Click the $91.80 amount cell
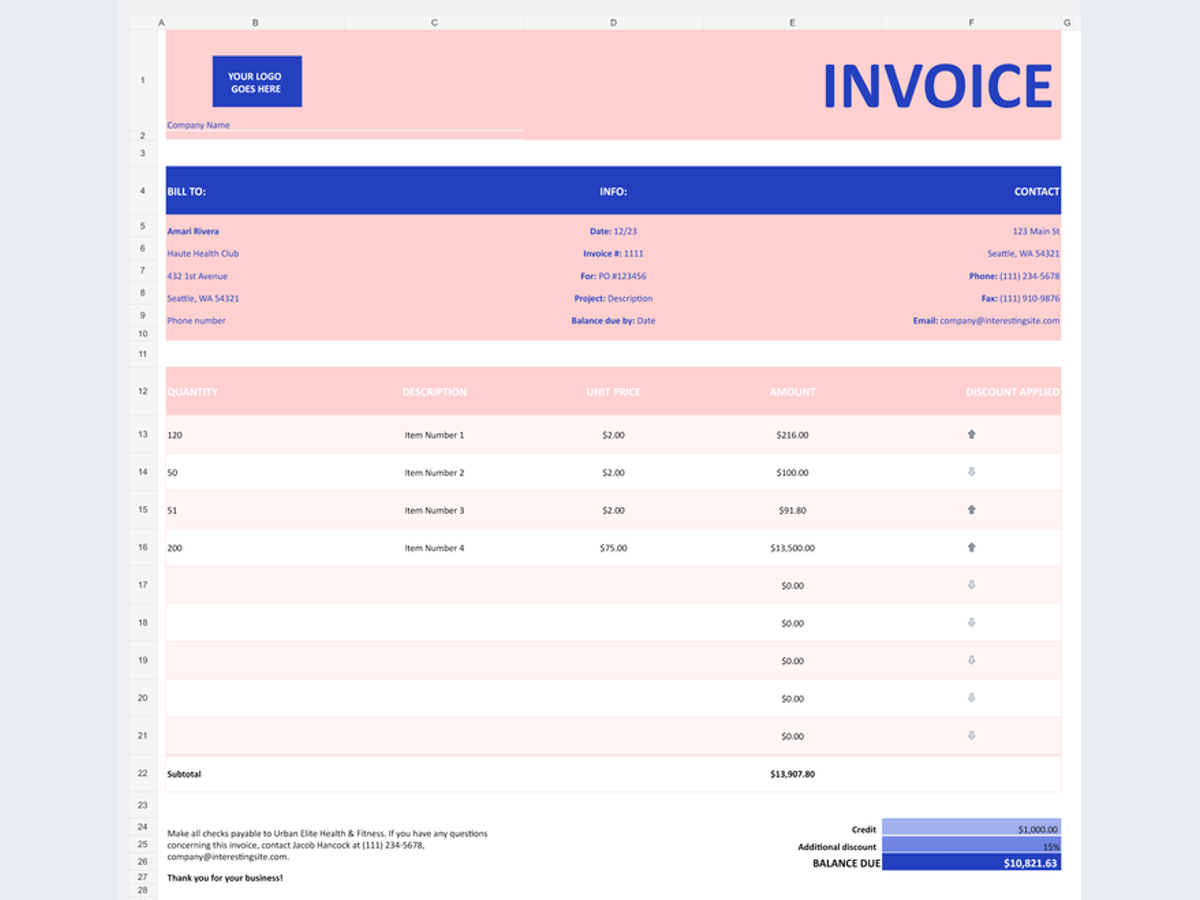The width and height of the screenshot is (1200, 900). click(x=792, y=510)
